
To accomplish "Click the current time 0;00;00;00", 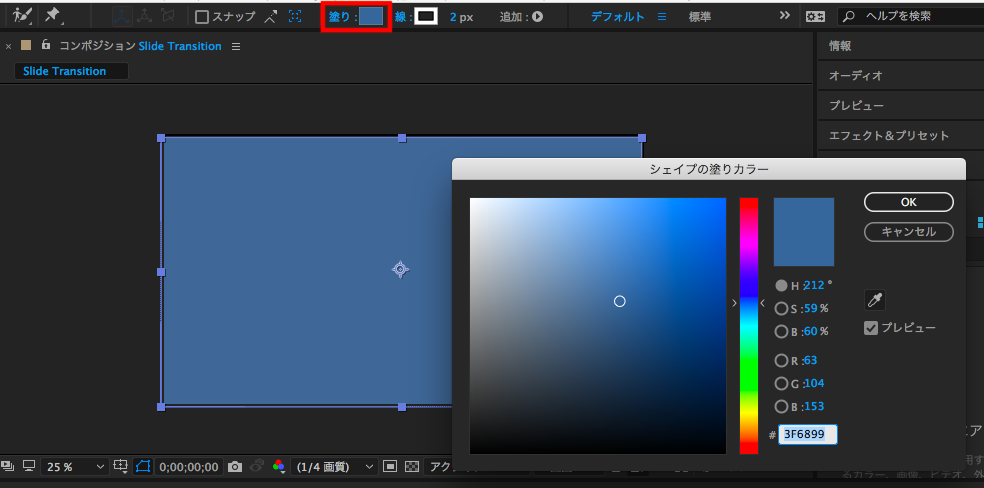I will tap(189, 467).
